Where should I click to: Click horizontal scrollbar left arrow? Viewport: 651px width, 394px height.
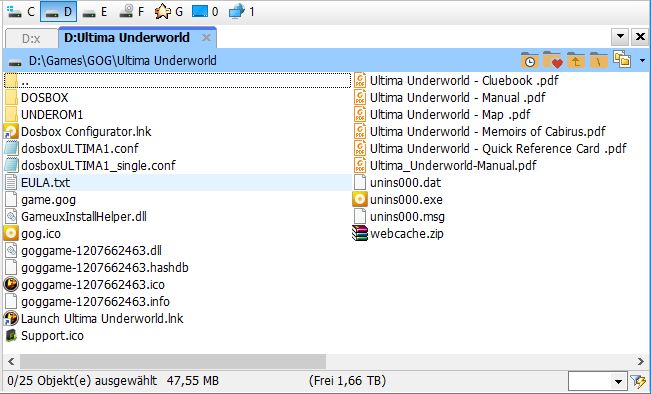pyautogui.click(x=11, y=361)
